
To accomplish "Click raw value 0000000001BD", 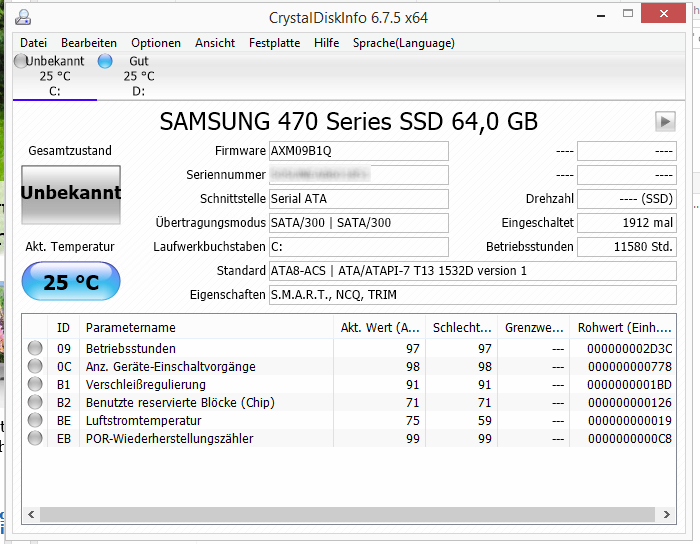I will click(629, 385).
